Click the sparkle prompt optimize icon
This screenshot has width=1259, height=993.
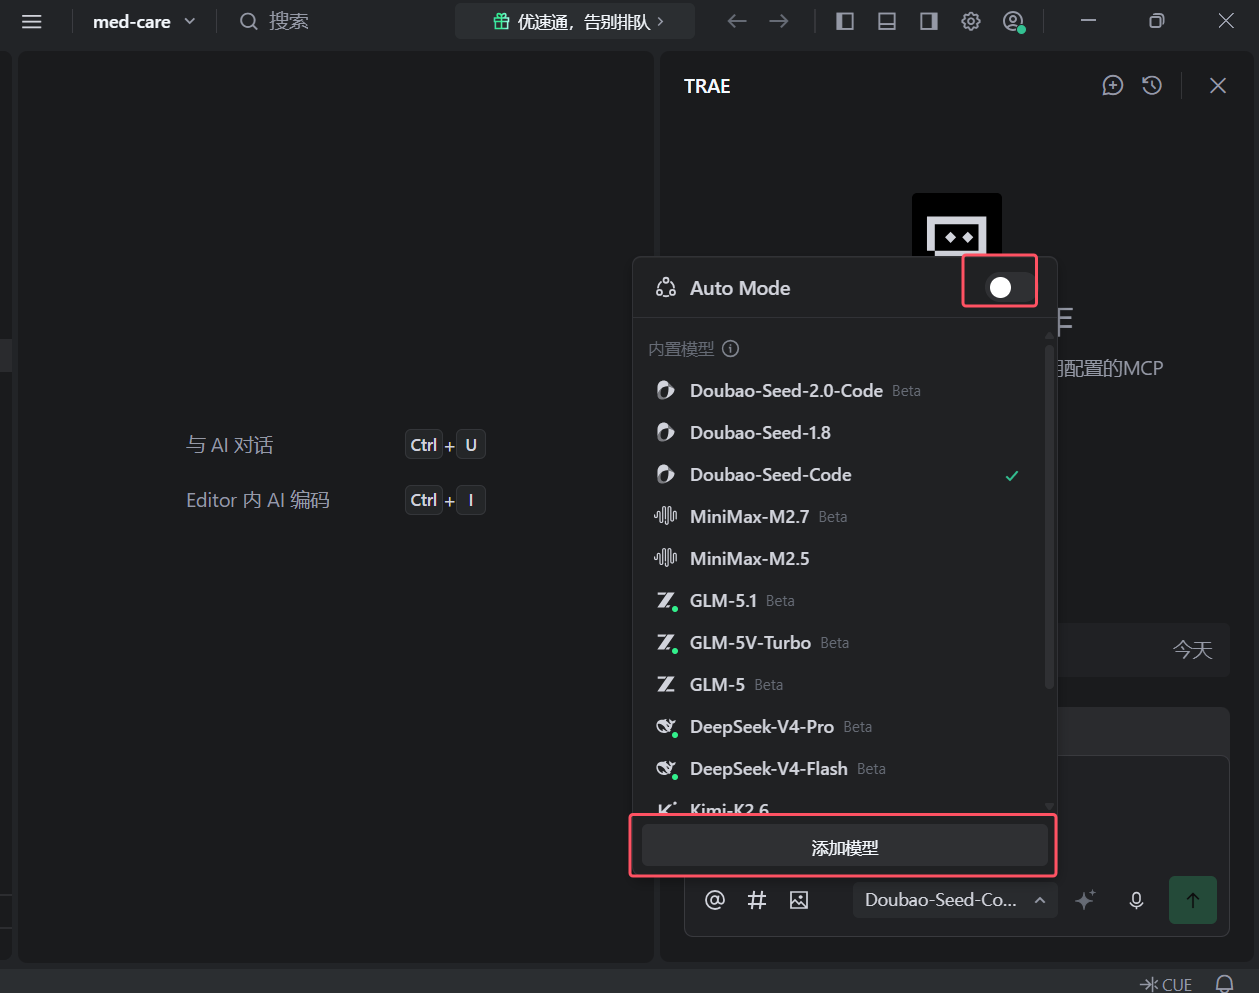click(x=1085, y=900)
